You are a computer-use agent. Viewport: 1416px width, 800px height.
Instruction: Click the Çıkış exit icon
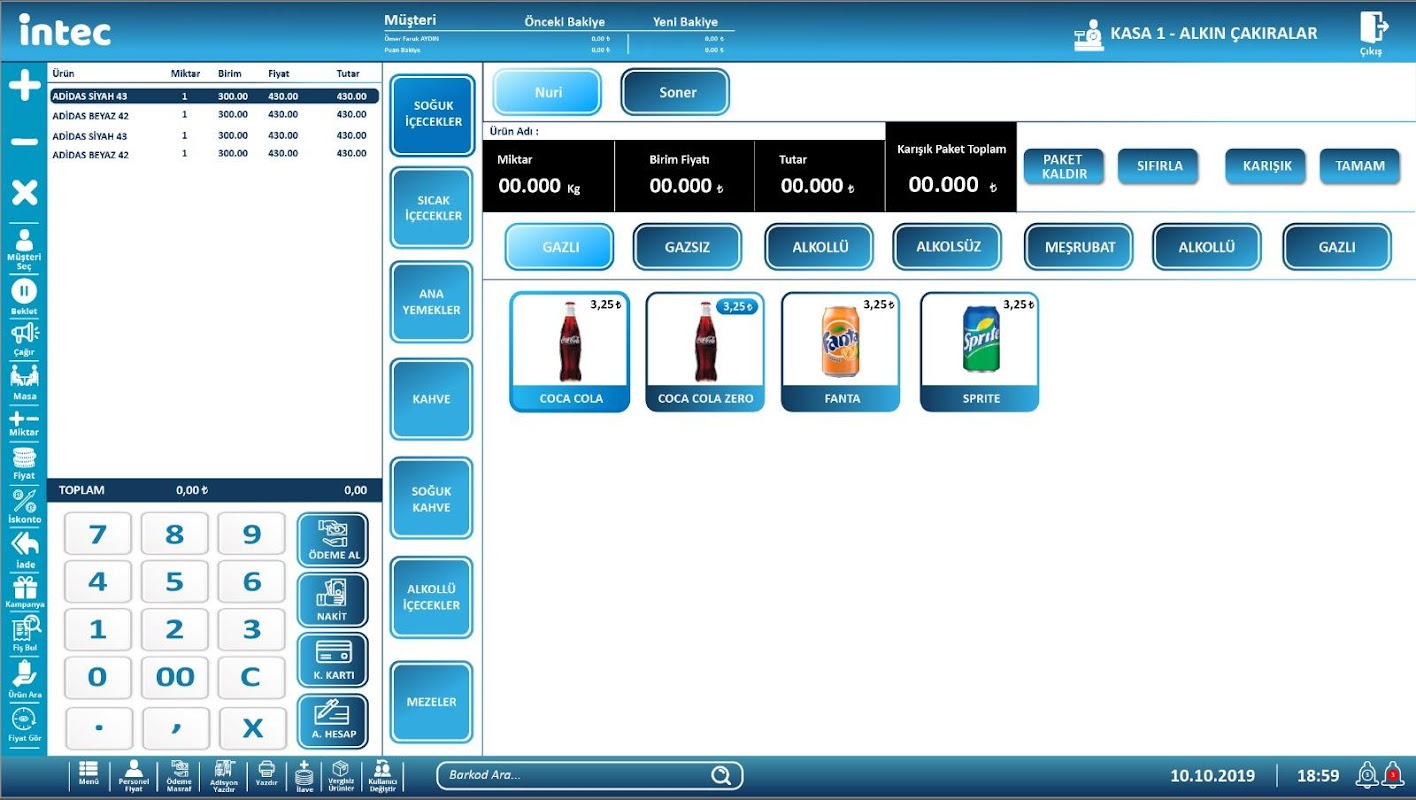click(x=1372, y=34)
